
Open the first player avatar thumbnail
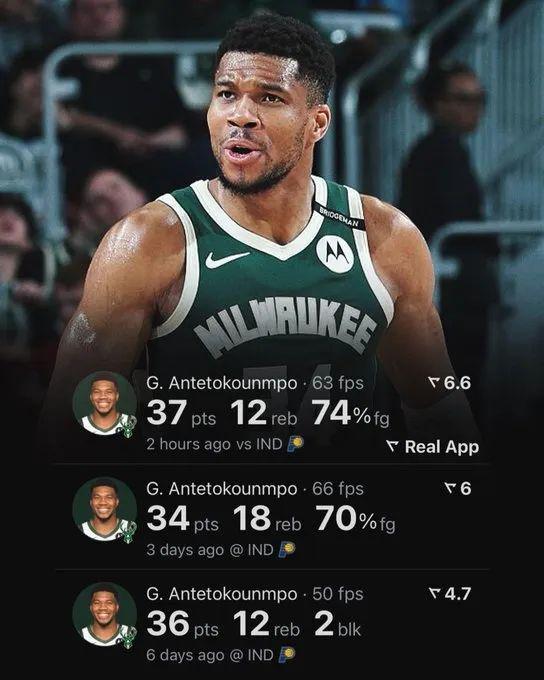105,404
